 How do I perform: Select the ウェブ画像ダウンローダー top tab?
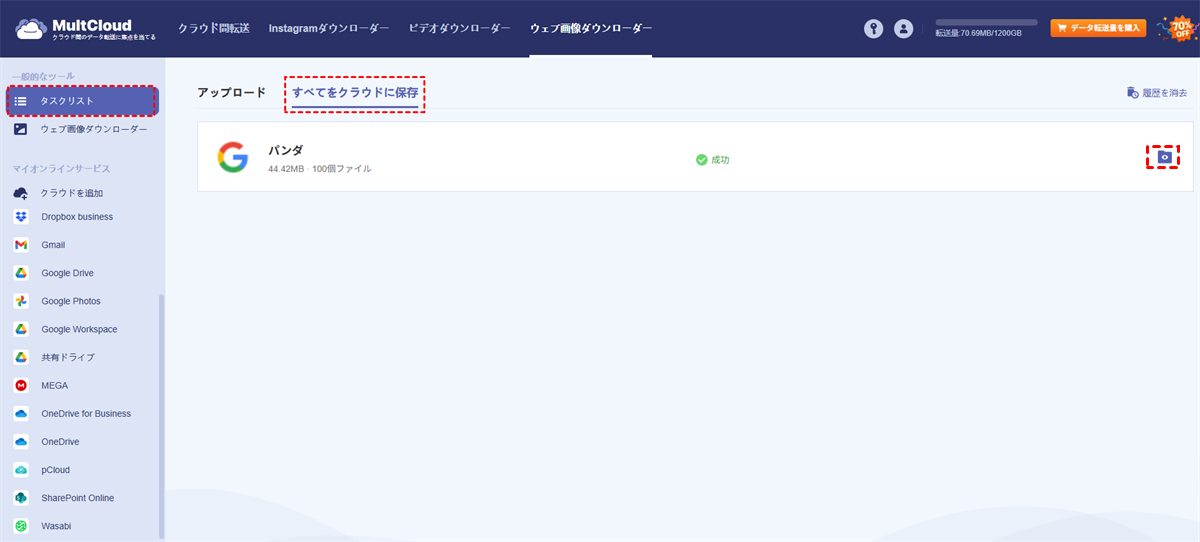tap(591, 29)
